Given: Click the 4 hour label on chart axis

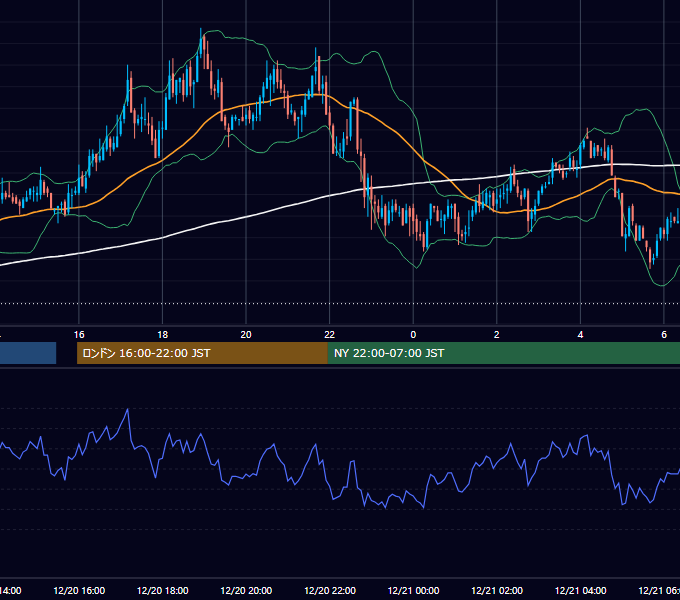Looking at the screenshot, I should click(580, 334).
